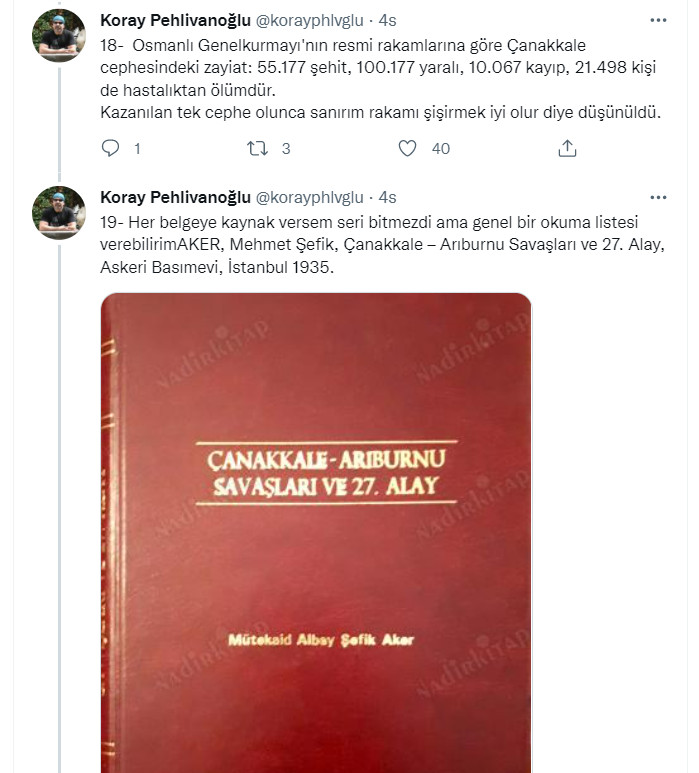Click the retweet count showing 3
Viewport: 699px width, 773px height.
point(286,149)
